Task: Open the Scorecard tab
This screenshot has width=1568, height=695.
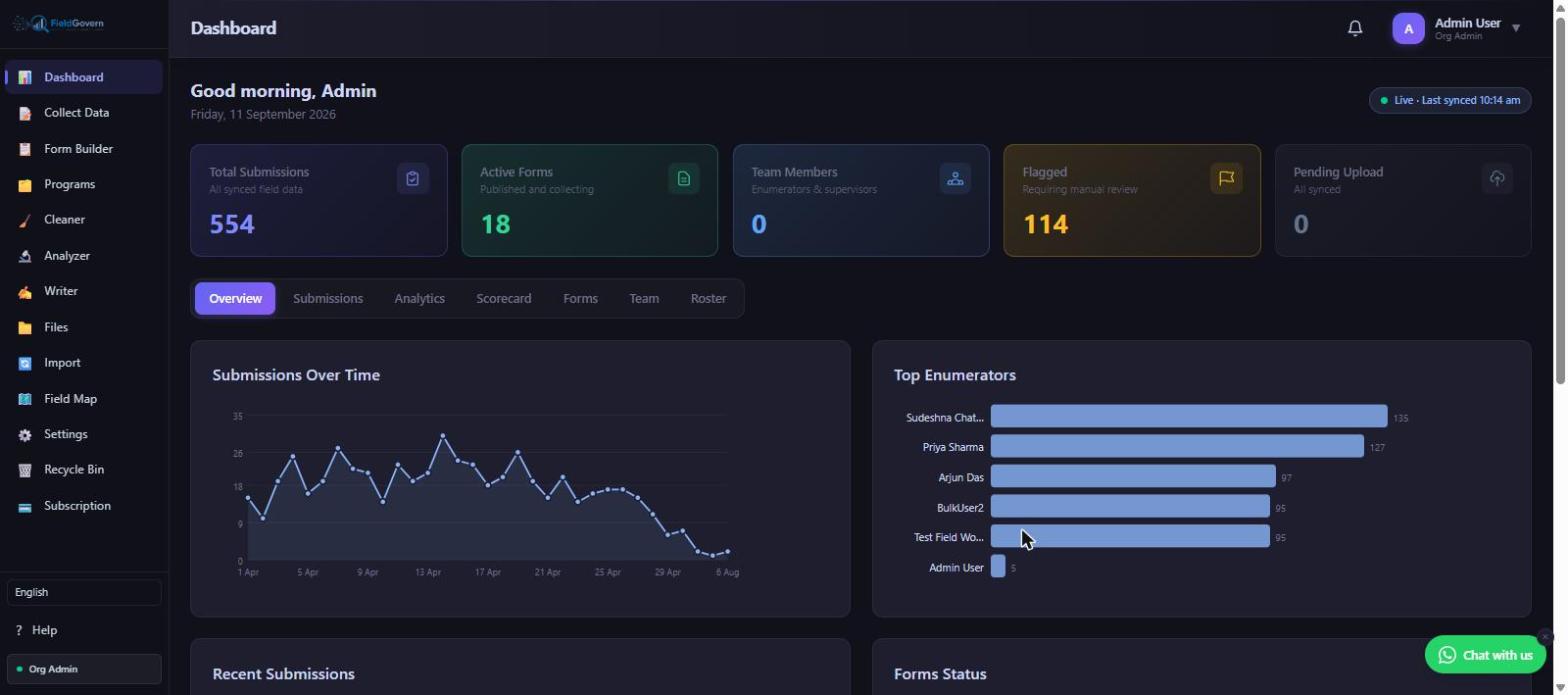Action: pos(504,298)
